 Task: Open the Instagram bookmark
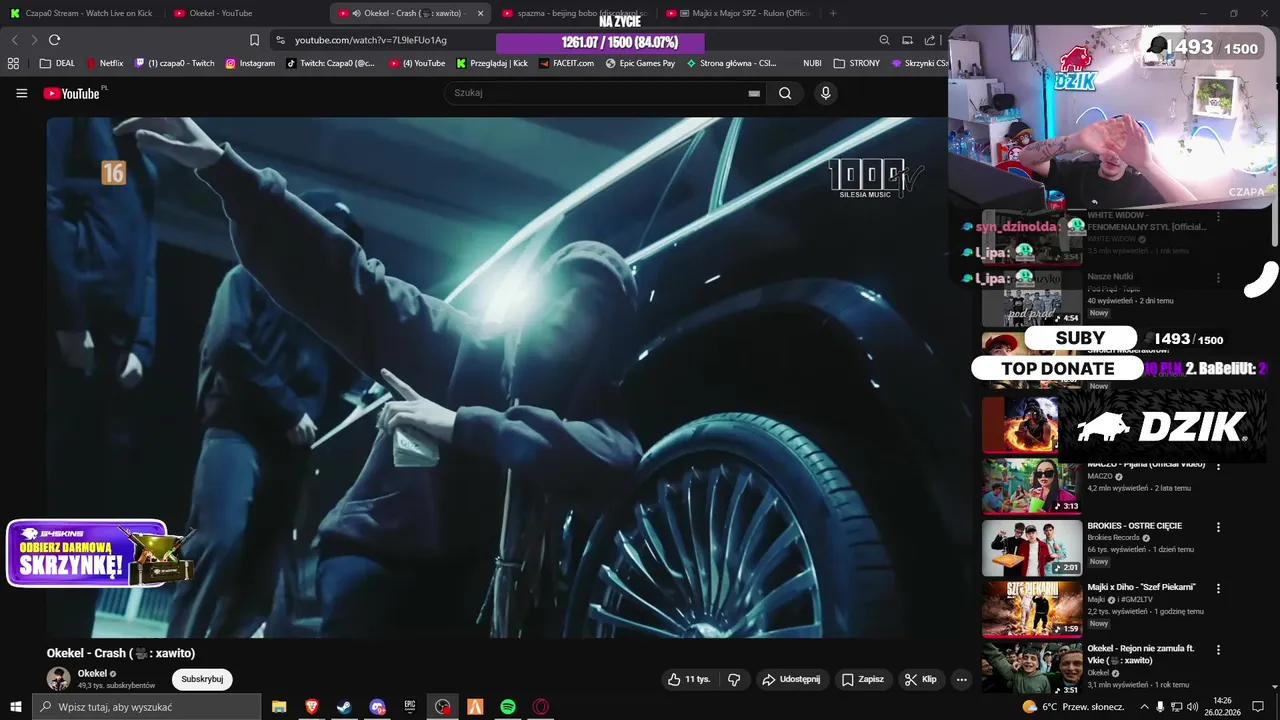[x=250, y=63]
